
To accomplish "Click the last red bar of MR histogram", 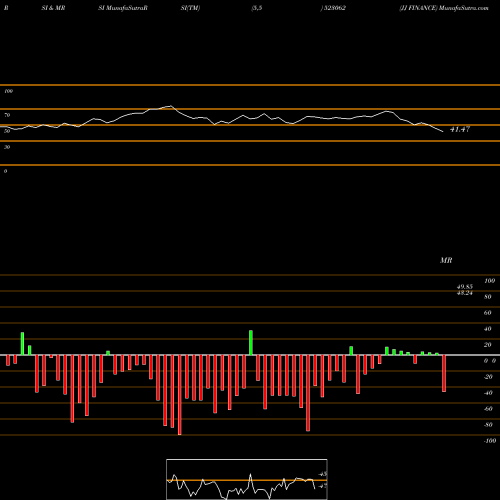I will point(444,373).
